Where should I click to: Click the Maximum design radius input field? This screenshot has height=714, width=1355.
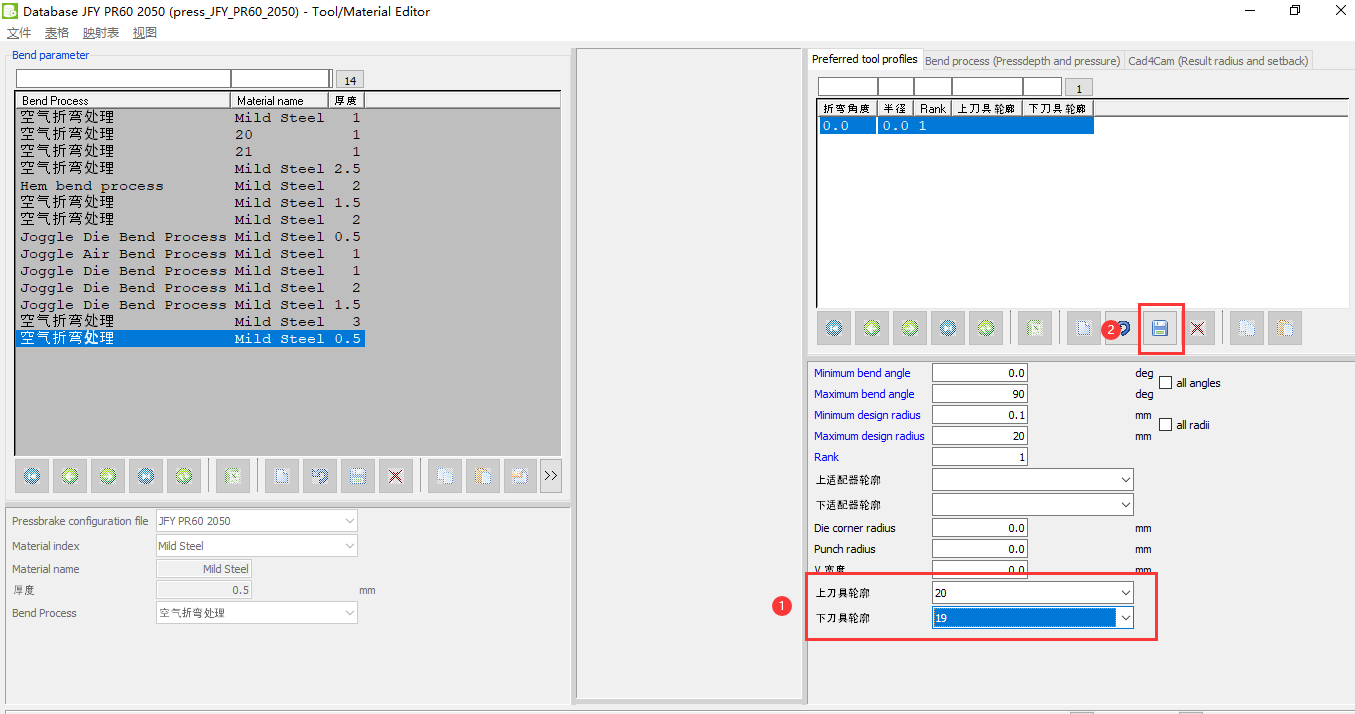click(x=980, y=436)
